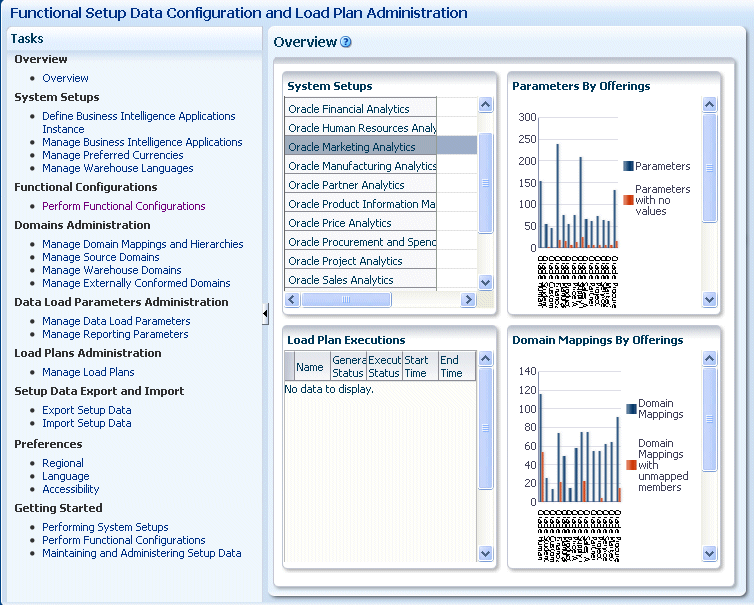Image resolution: width=754 pixels, height=605 pixels.
Task: Click Load Plan Executions scroll down arrow
Action: click(486, 554)
